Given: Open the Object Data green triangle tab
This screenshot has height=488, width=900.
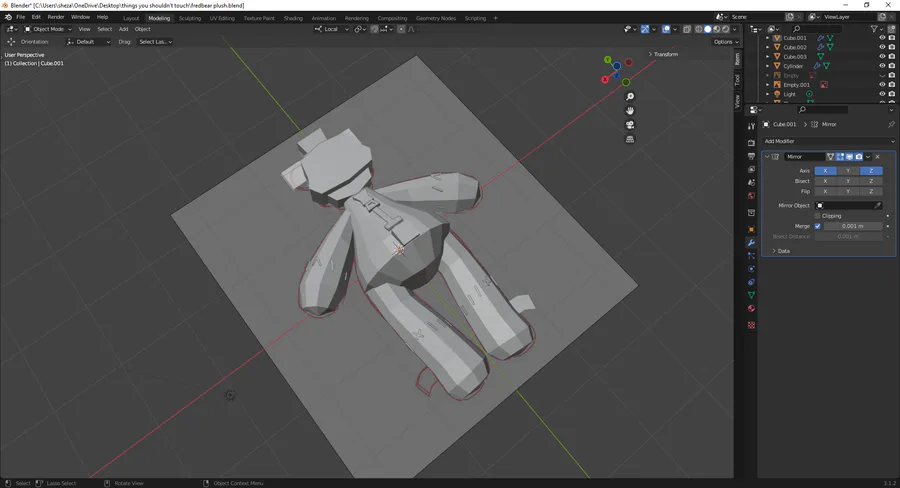Looking at the screenshot, I should click(751, 295).
